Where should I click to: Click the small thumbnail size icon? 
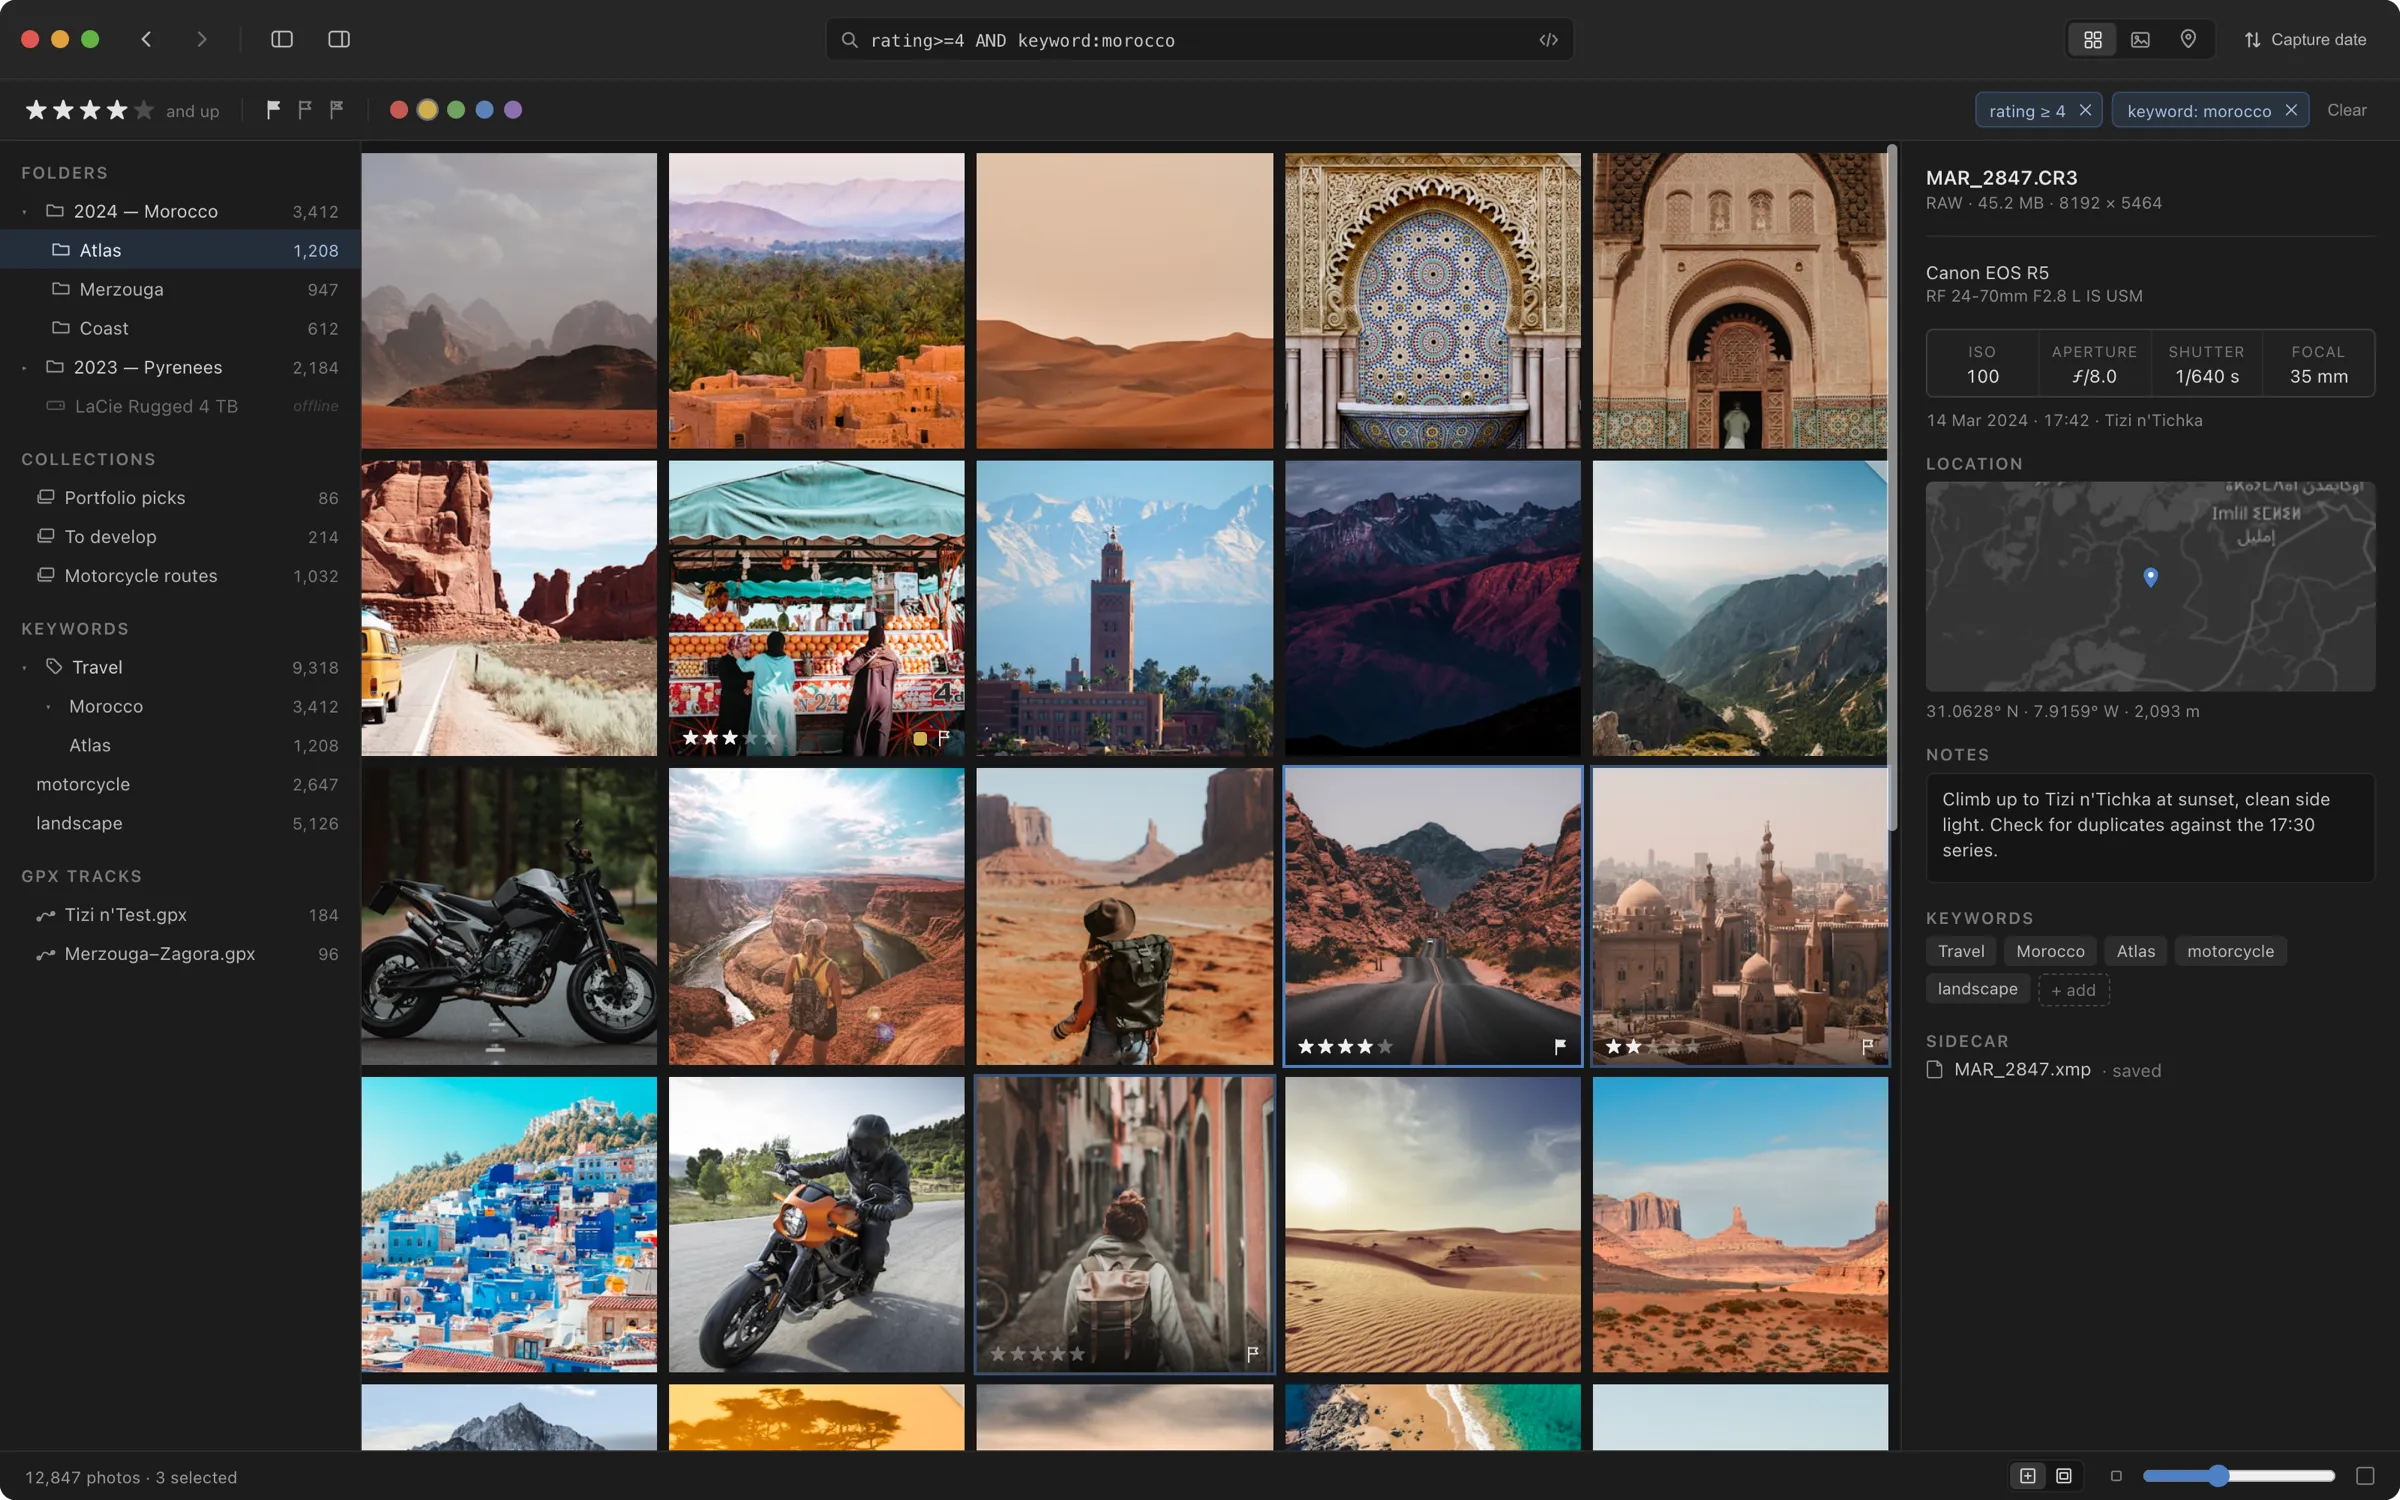point(2115,1476)
